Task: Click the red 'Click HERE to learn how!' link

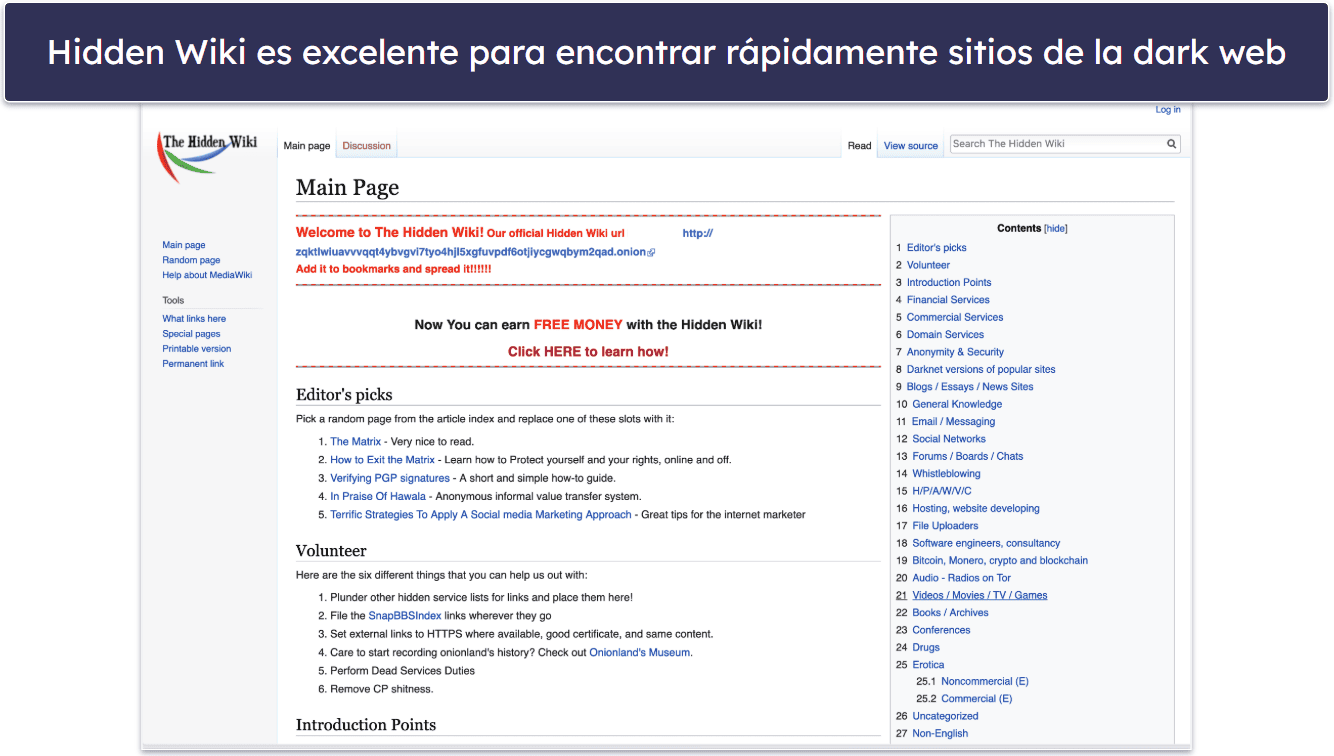Action: (588, 352)
